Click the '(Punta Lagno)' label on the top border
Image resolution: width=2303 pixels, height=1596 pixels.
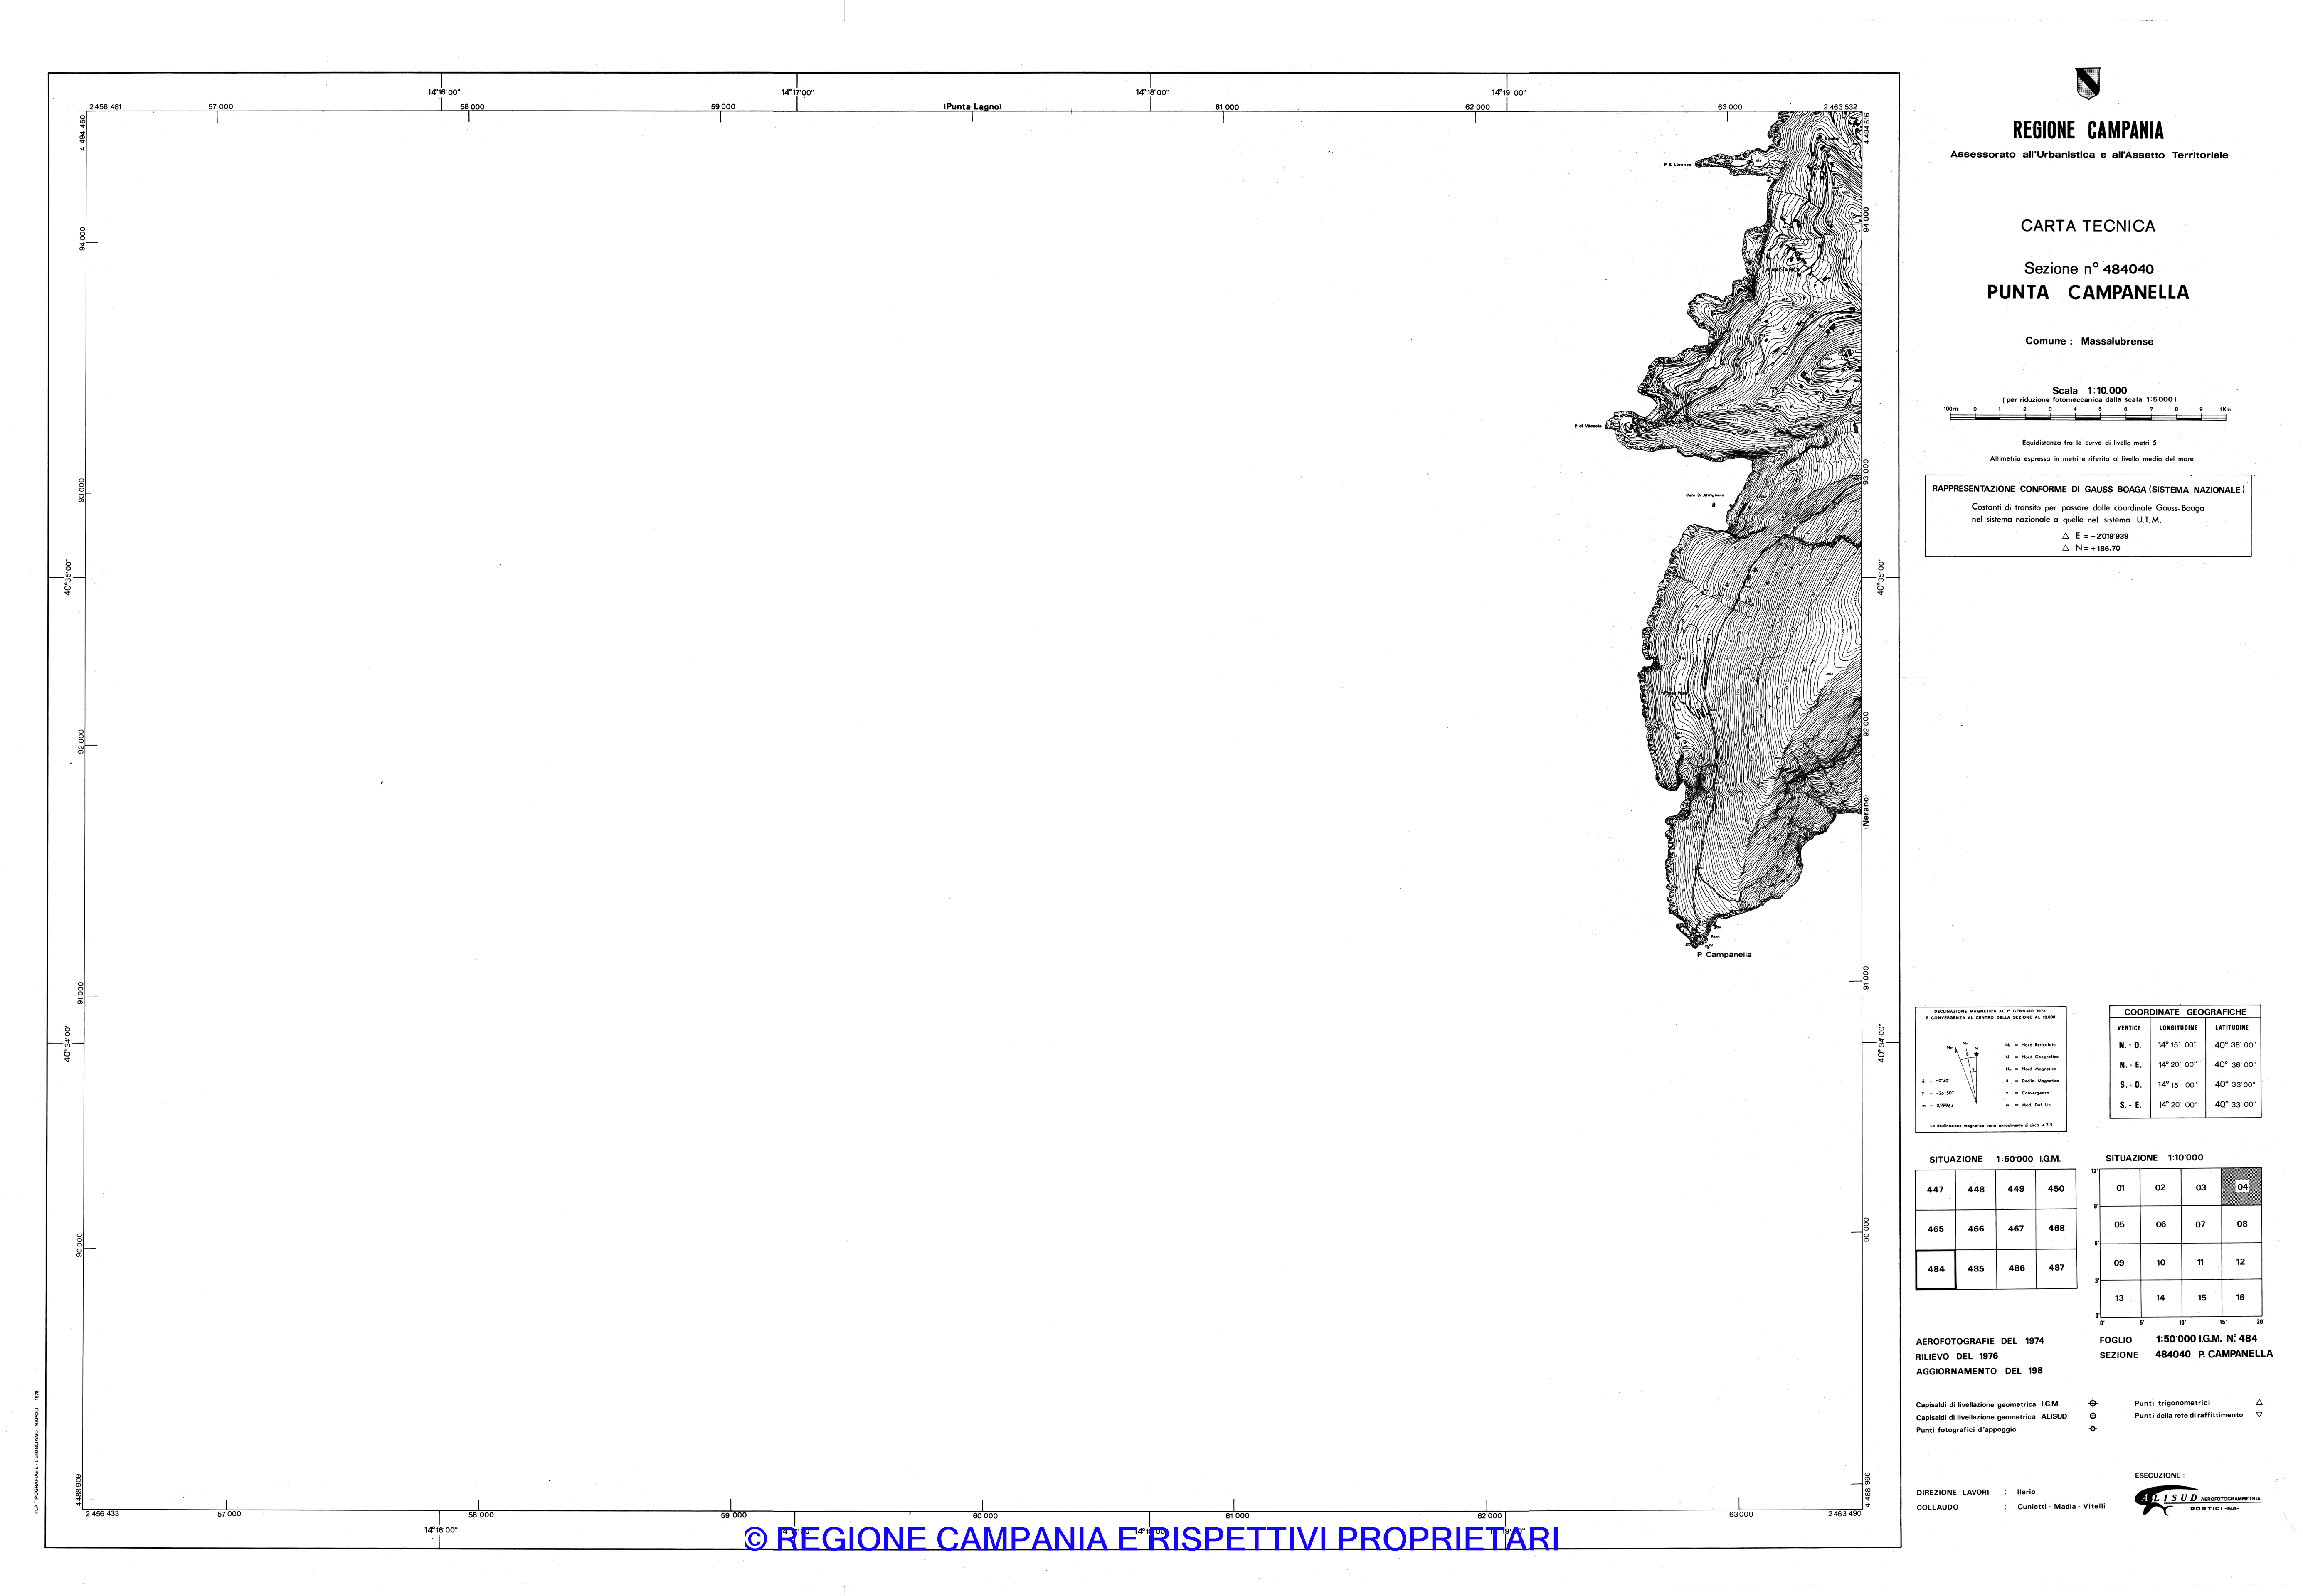tap(973, 107)
